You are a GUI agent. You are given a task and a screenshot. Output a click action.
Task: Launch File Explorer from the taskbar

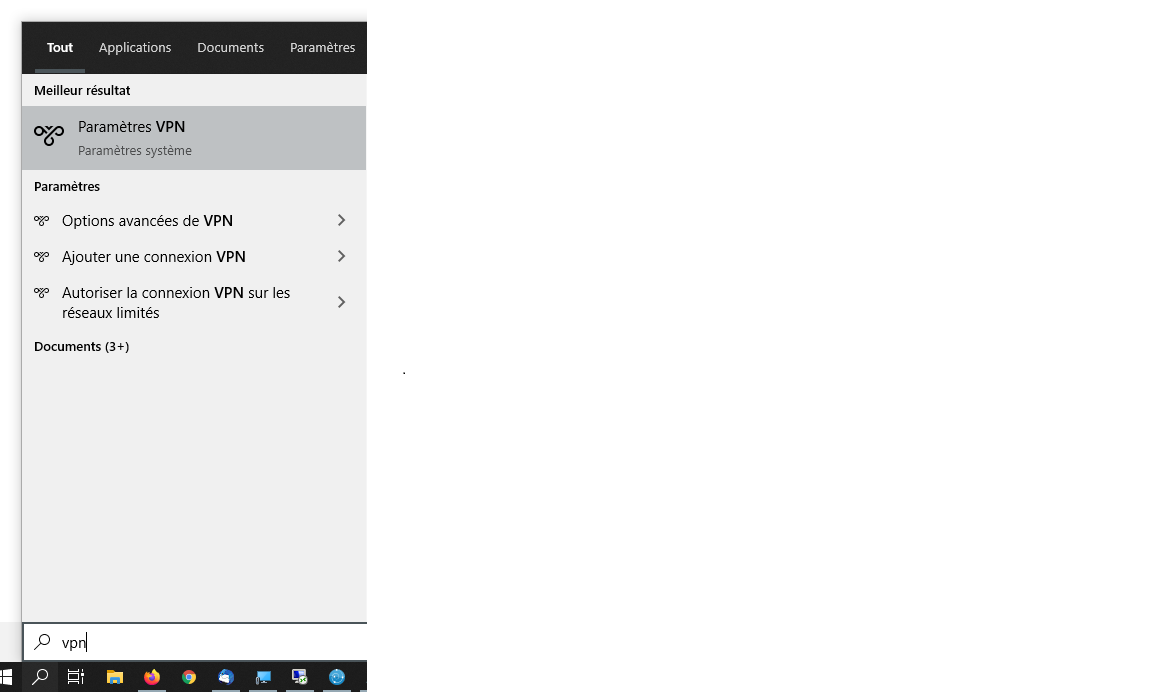(x=114, y=677)
